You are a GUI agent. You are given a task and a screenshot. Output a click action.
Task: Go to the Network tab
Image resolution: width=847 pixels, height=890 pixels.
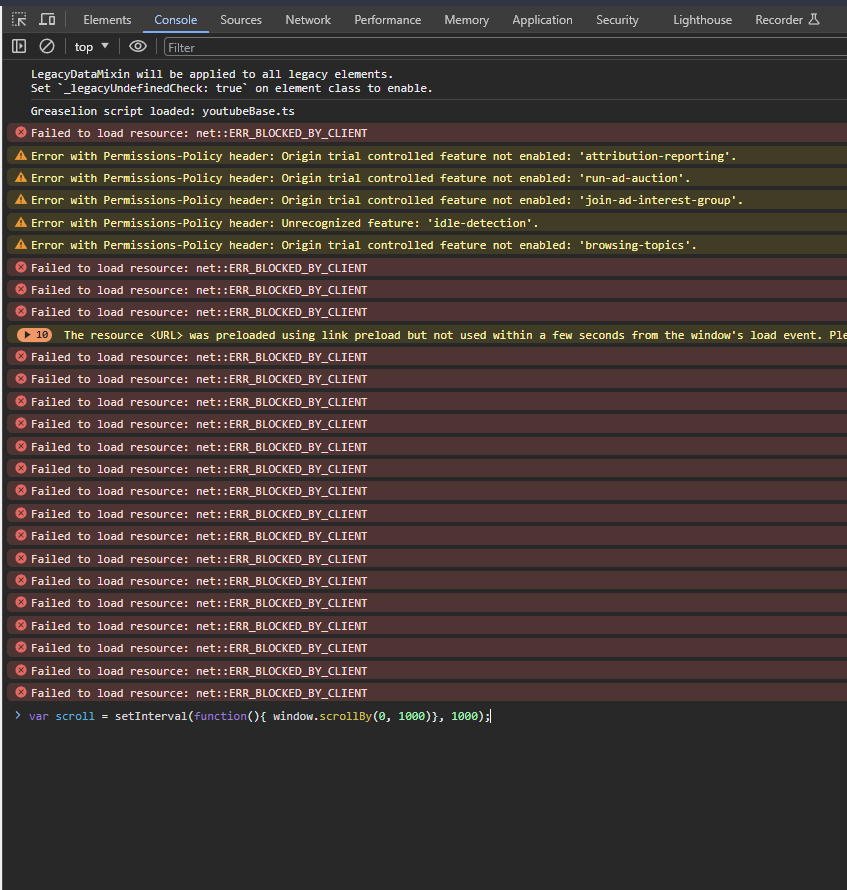click(x=308, y=20)
